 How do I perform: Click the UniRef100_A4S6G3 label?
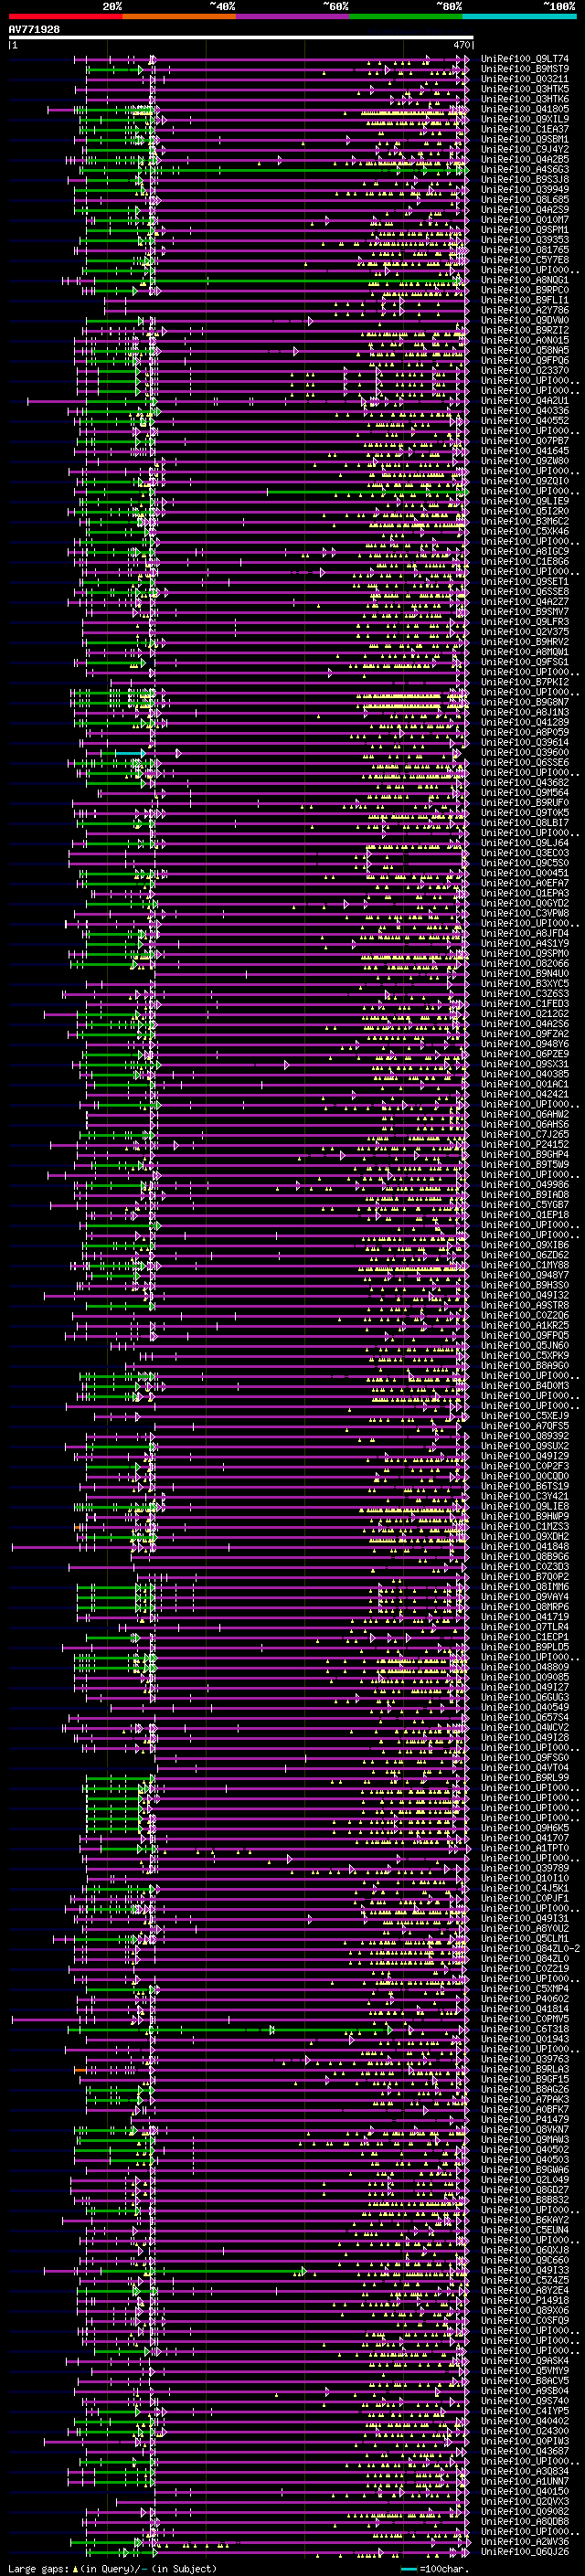tap(525, 170)
